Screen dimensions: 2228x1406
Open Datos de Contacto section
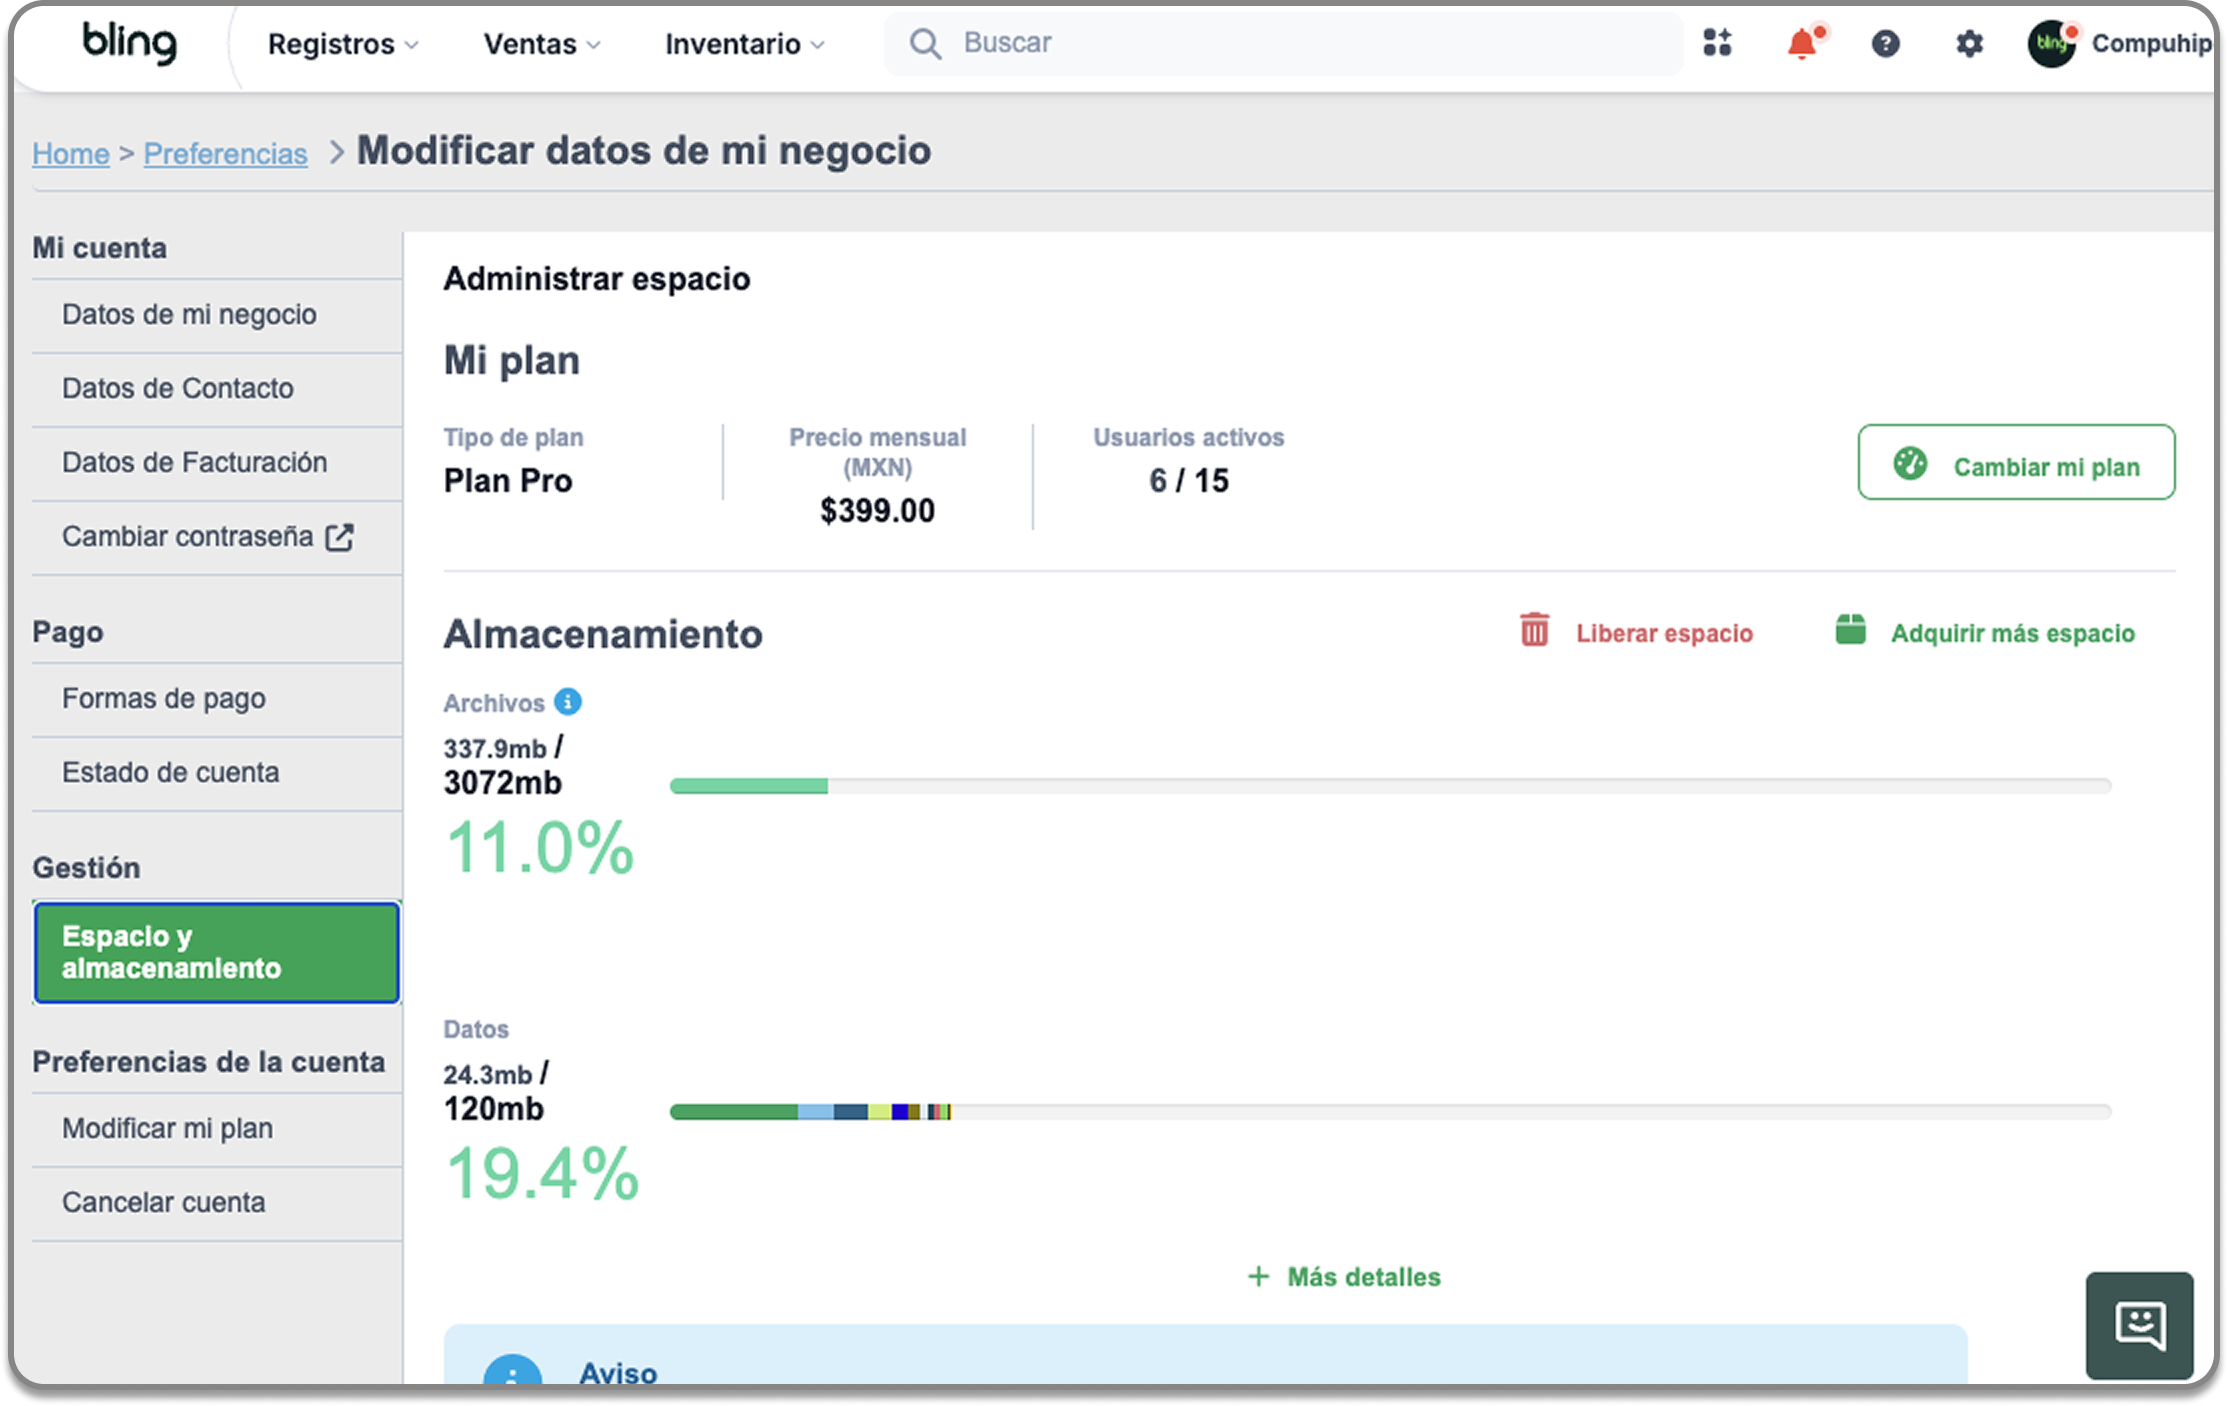pyautogui.click(x=217, y=389)
